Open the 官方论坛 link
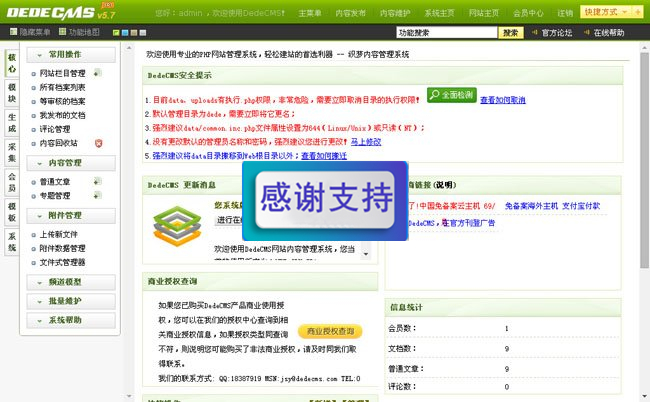The height and width of the screenshot is (402, 650). [556, 32]
